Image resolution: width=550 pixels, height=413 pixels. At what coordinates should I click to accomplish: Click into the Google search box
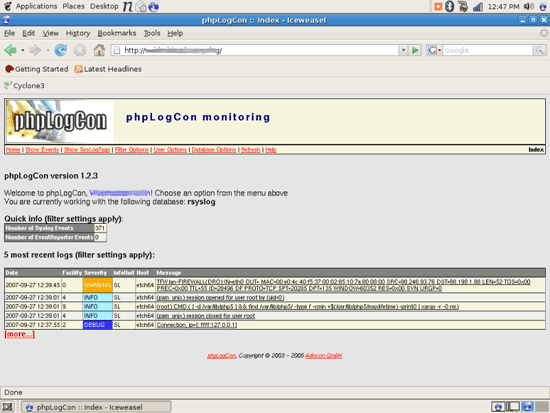(488, 50)
